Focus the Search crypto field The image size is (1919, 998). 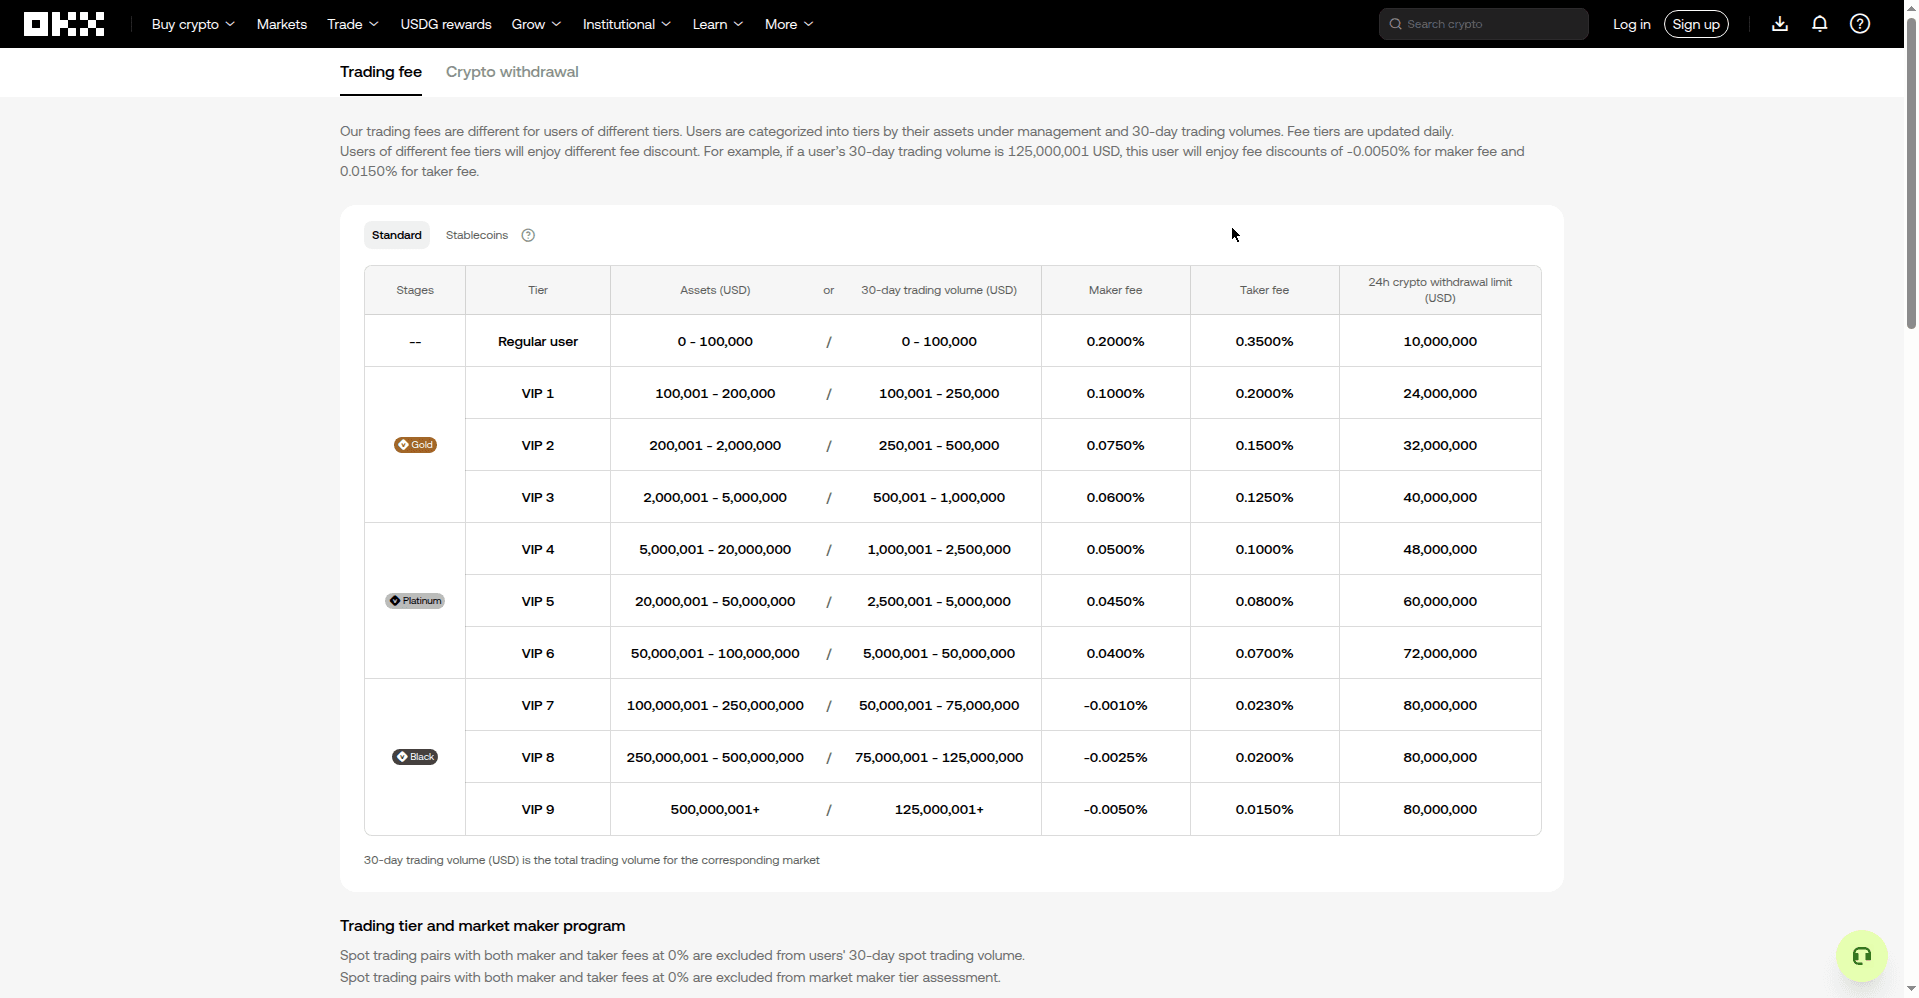(x=1484, y=24)
